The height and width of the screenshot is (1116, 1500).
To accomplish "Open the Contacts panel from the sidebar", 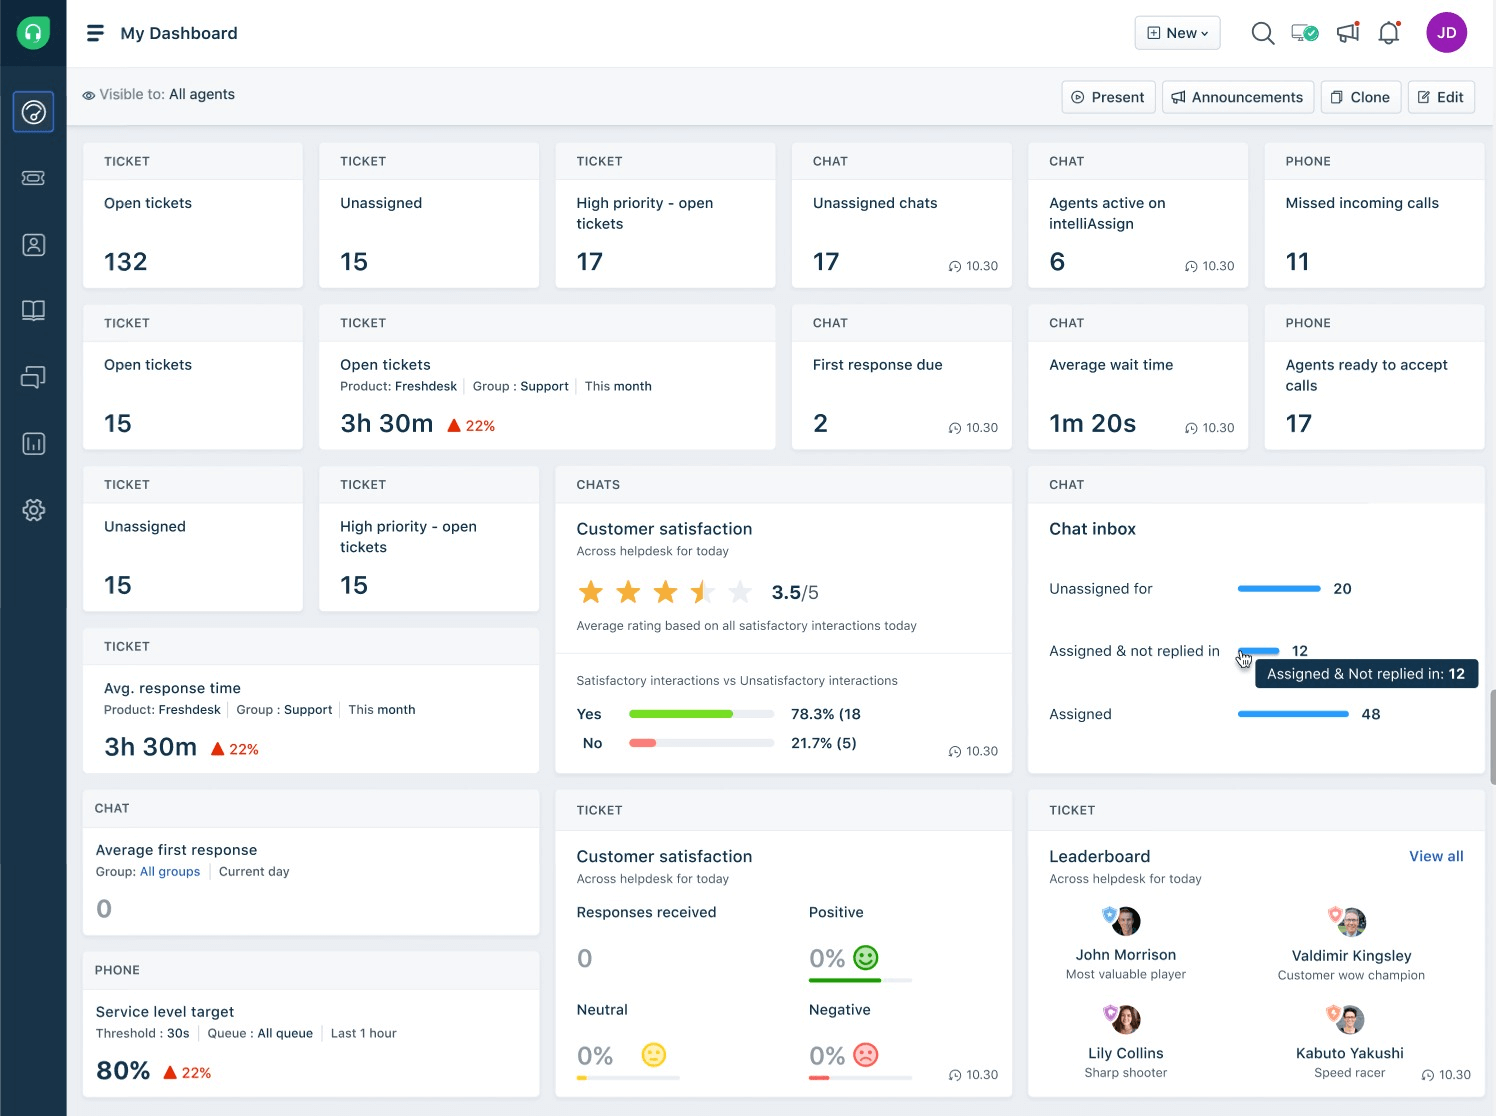I will pos(33,244).
